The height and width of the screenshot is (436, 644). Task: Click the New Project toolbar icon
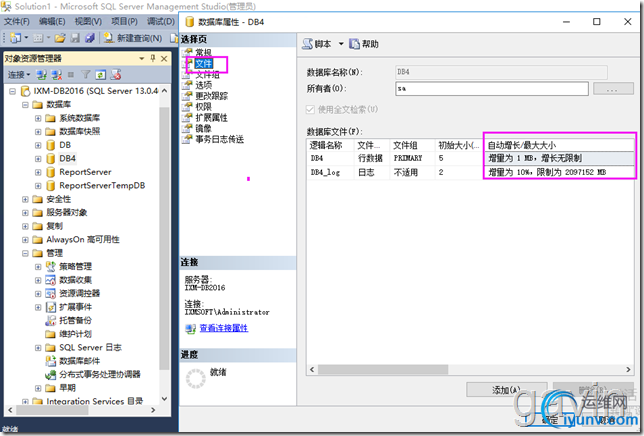click(x=15, y=38)
